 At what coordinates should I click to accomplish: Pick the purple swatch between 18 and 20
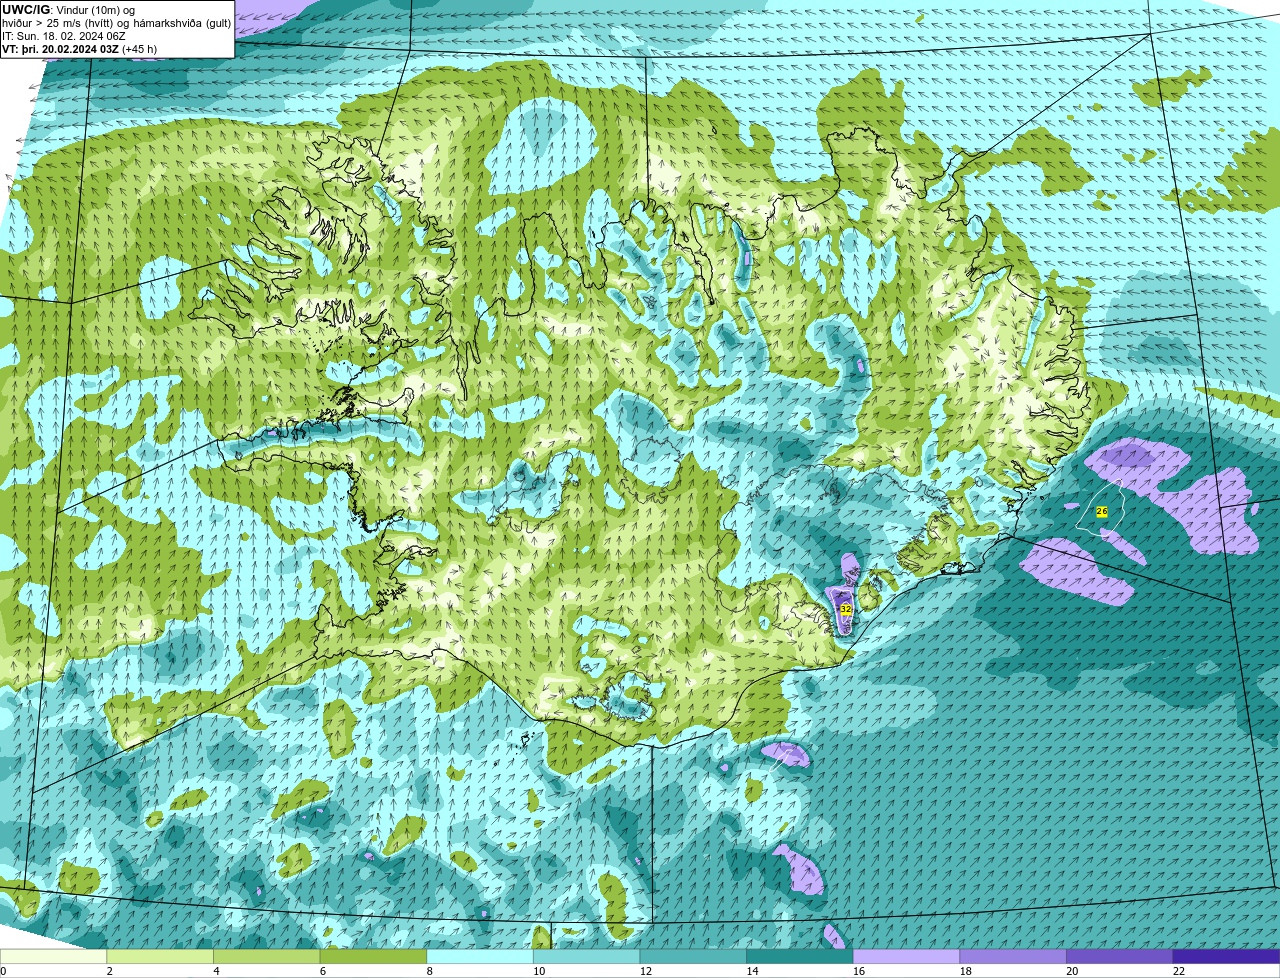1013,956
